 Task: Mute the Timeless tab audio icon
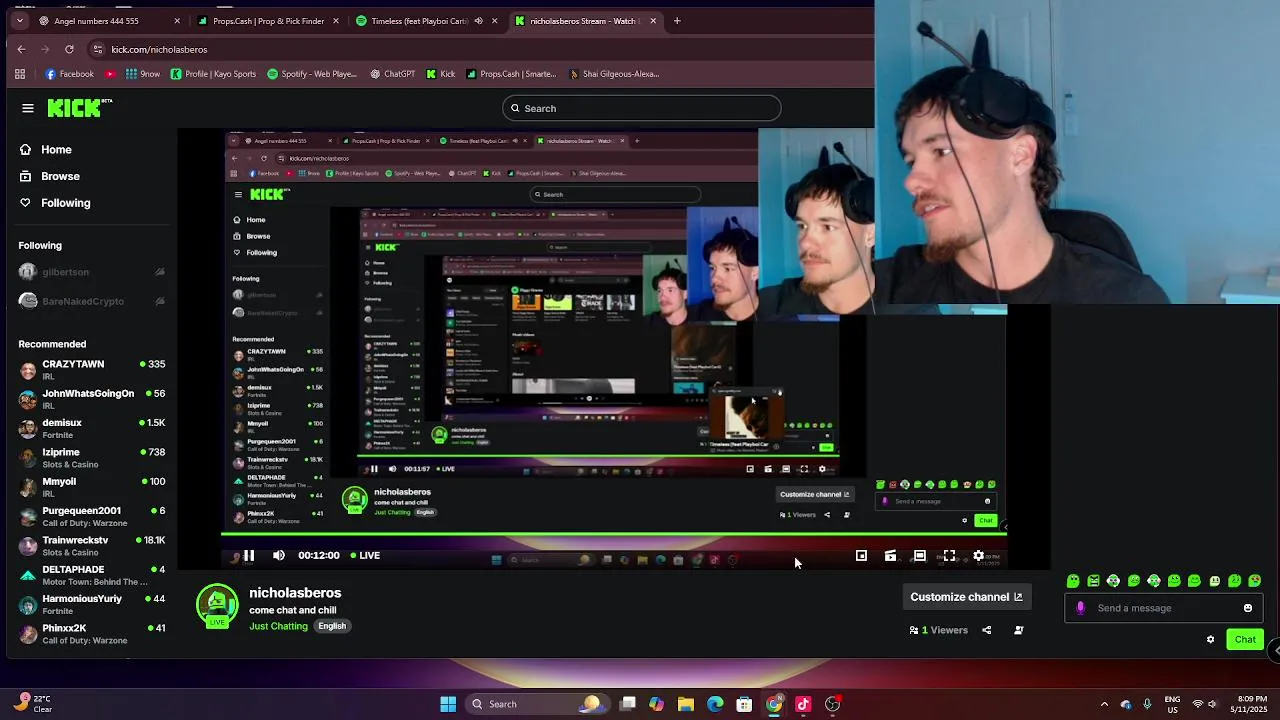coord(478,21)
